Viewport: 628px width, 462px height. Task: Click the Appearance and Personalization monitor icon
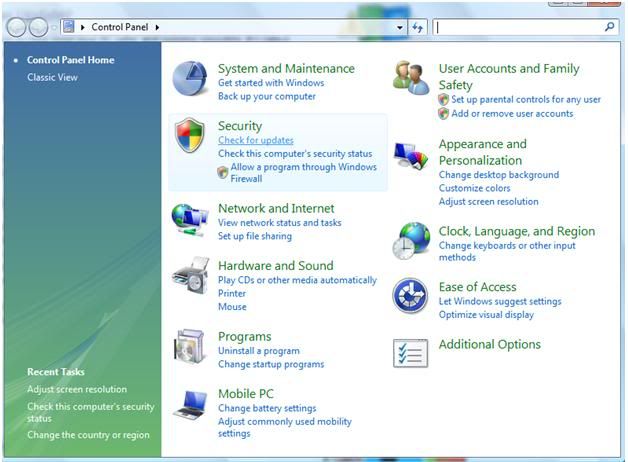[411, 155]
